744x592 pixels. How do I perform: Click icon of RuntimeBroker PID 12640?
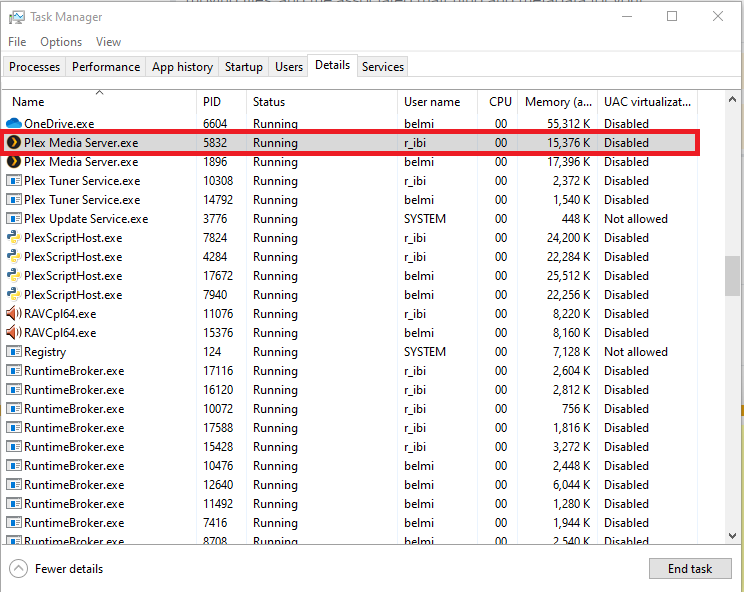click(x=14, y=484)
